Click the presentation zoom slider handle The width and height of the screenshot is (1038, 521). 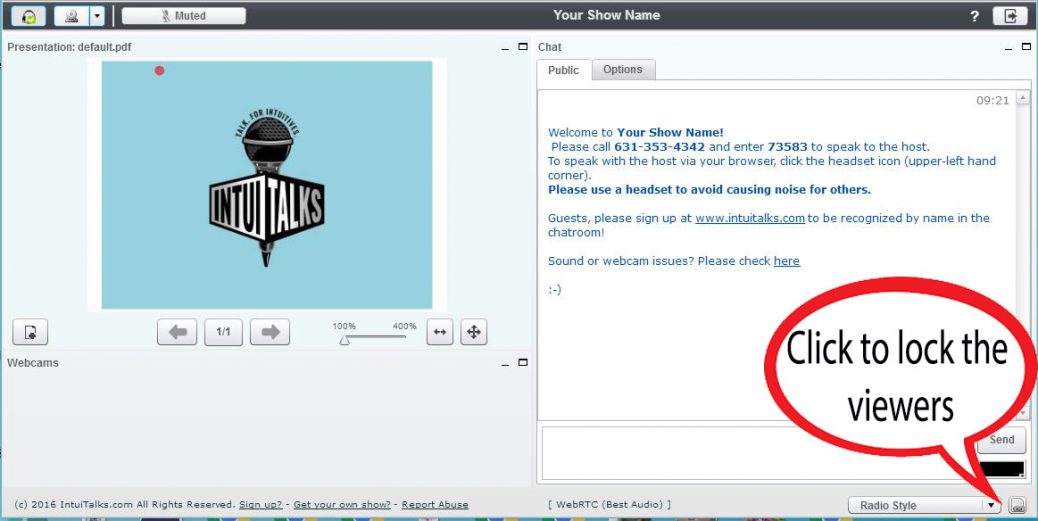[344, 340]
